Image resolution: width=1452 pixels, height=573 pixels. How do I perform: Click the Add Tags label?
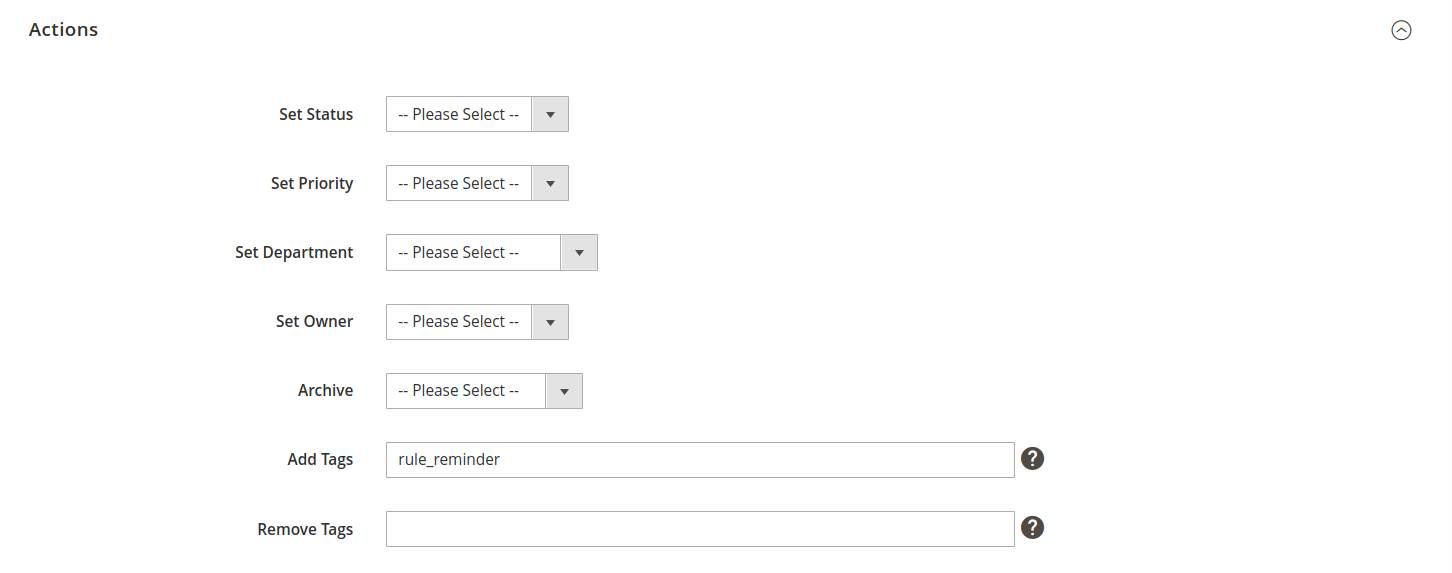pyautogui.click(x=320, y=459)
